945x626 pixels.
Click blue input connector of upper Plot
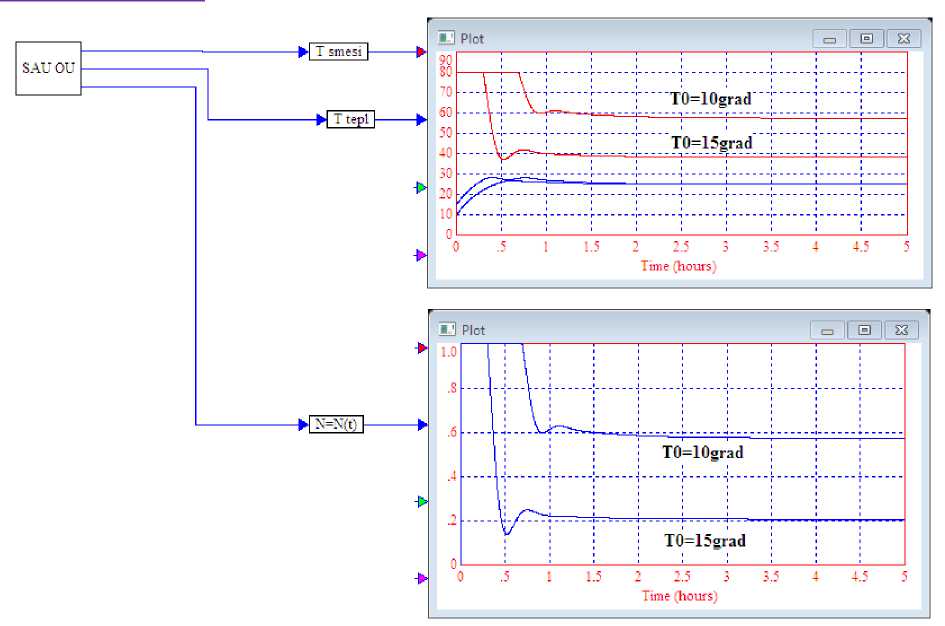tap(421, 119)
